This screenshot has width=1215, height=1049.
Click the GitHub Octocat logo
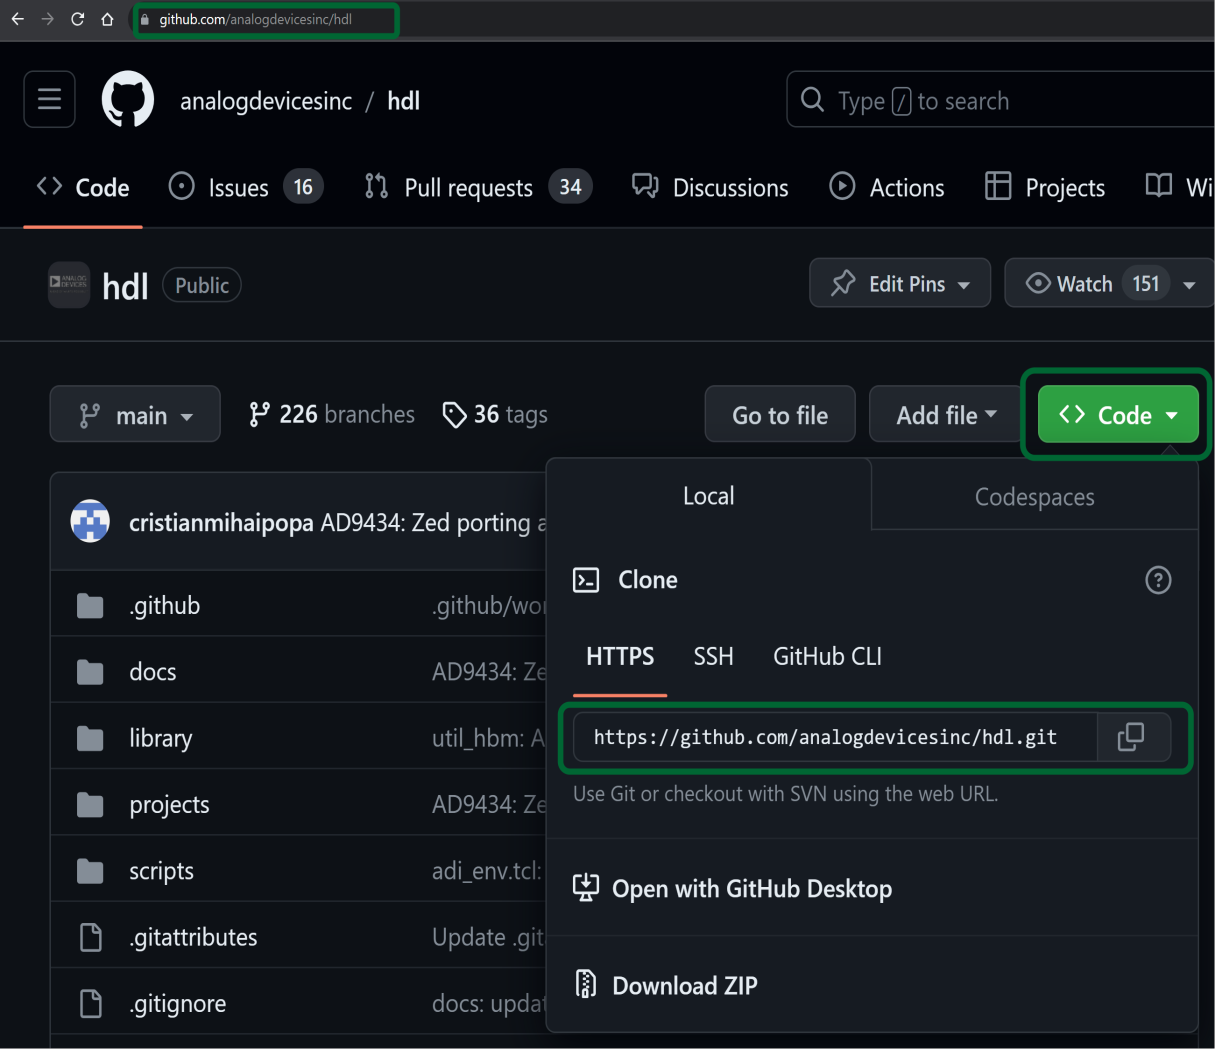click(128, 100)
